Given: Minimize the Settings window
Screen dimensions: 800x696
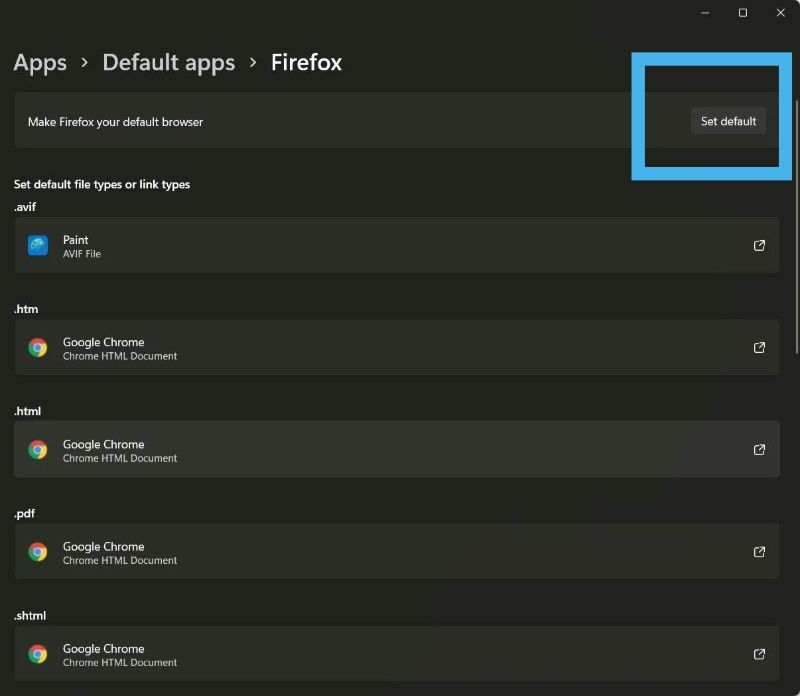Looking at the screenshot, I should point(705,13).
